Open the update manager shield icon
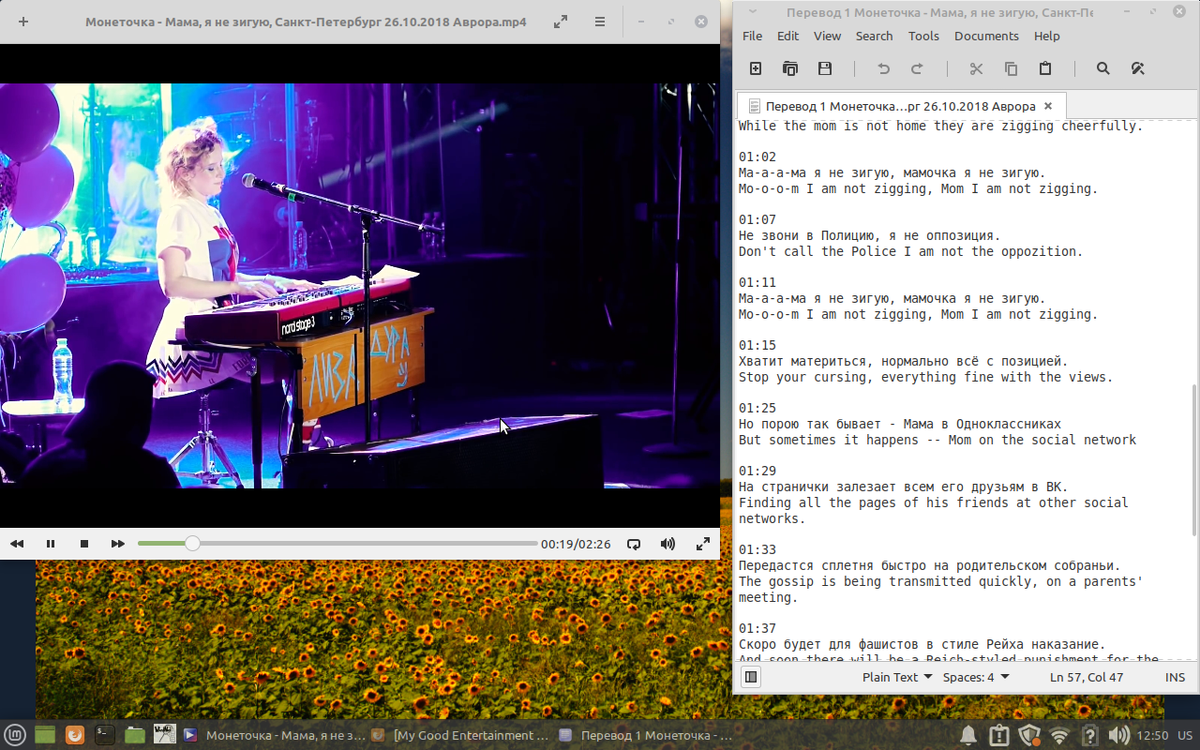 (x=1028, y=736)
